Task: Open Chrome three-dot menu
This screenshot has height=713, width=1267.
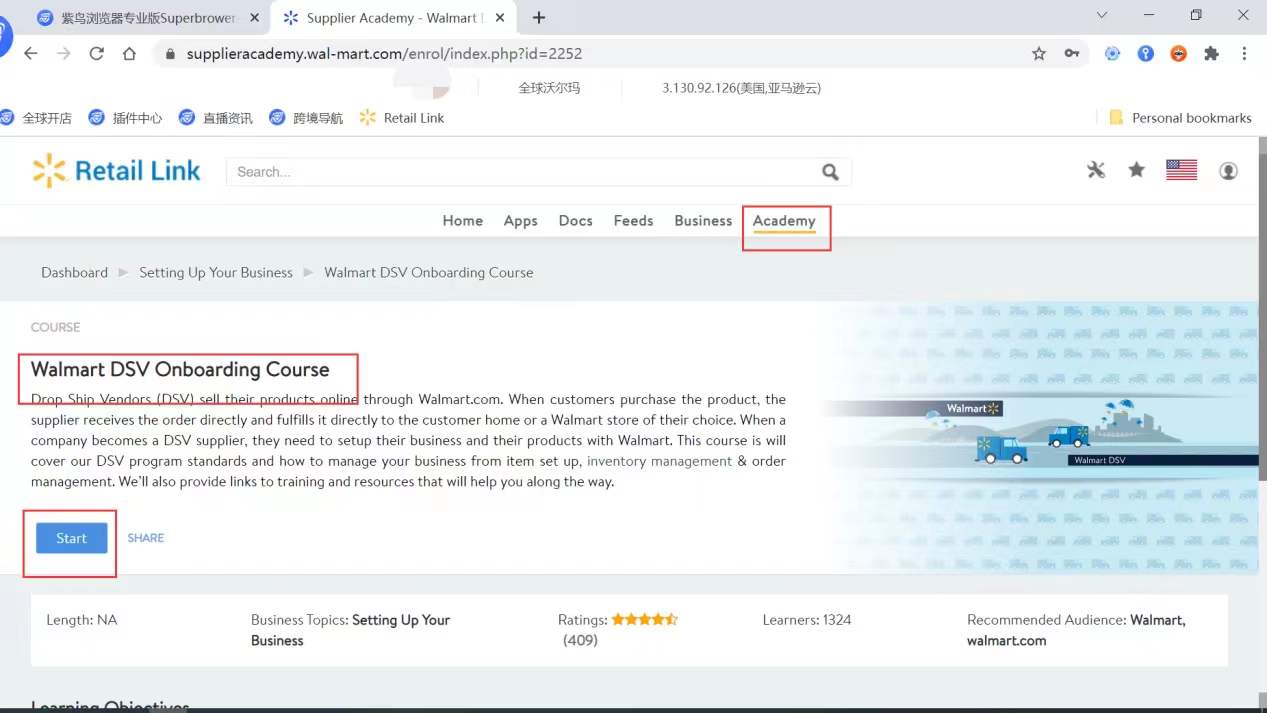Action: (x=1244, y=54)
